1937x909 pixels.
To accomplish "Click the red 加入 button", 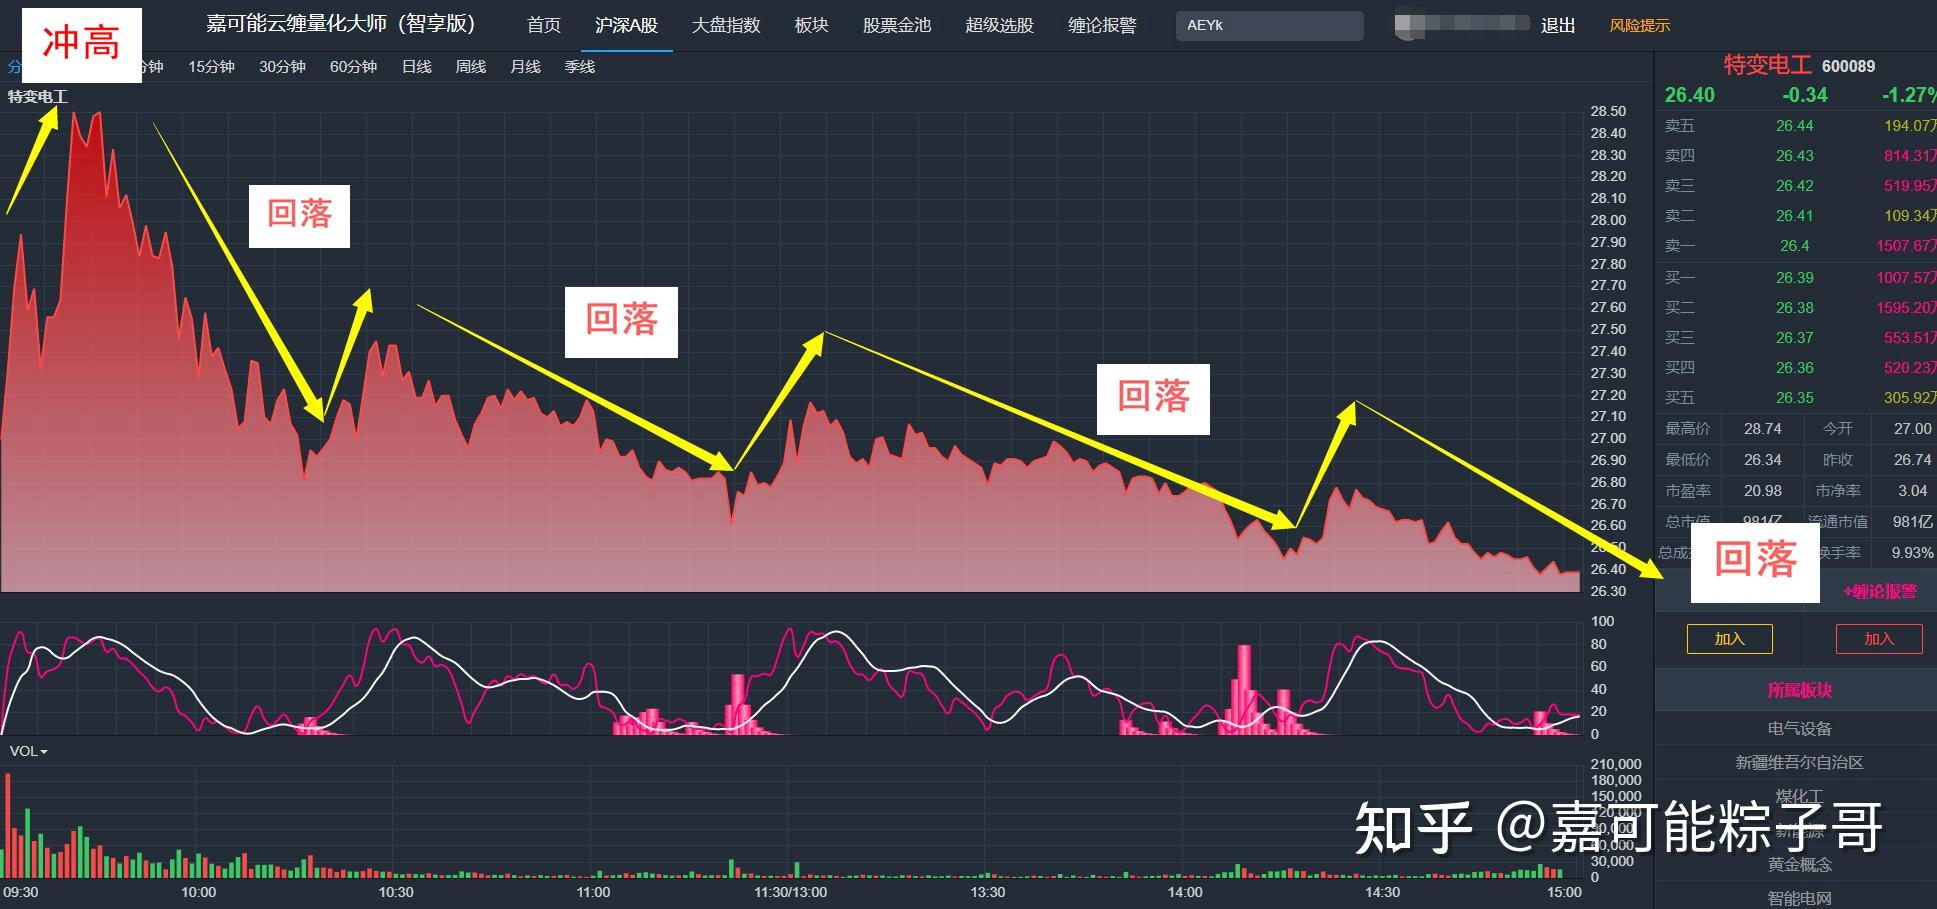I will [x=1879, y=639].
